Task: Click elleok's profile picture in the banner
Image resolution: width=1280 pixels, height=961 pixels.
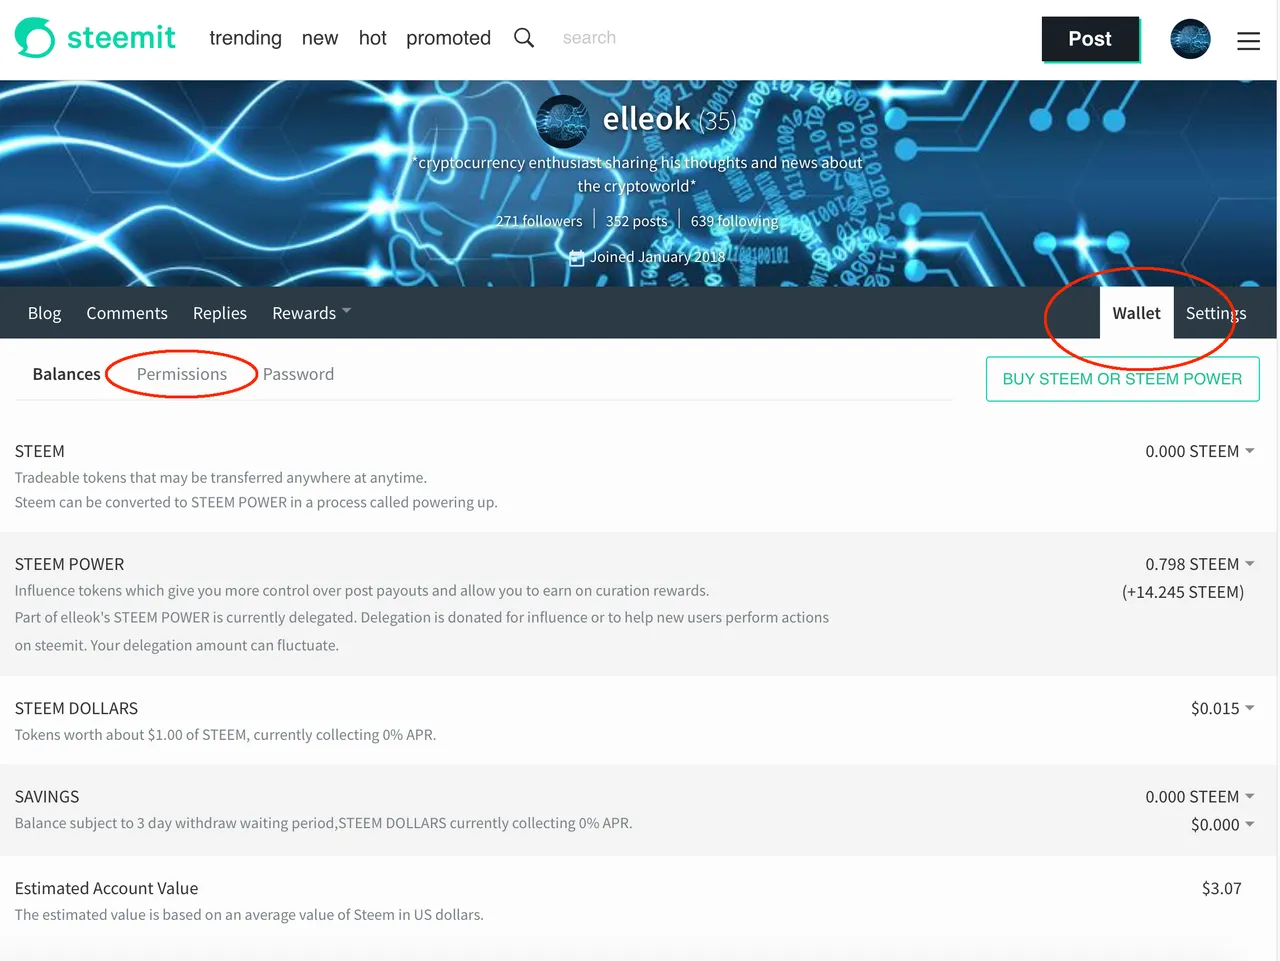Action: pos(563,121)
